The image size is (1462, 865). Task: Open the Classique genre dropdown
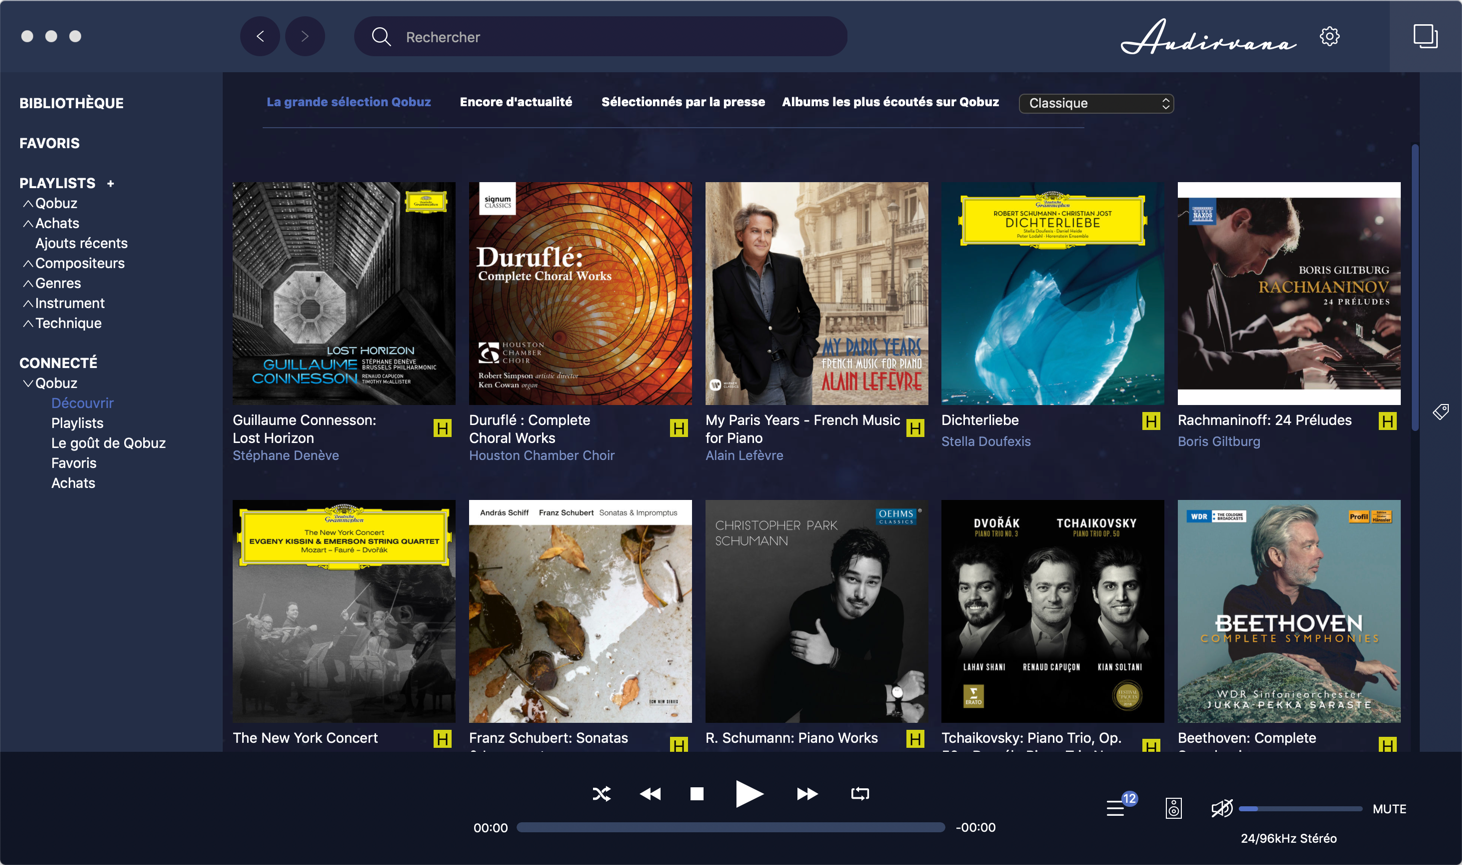click(1096, 103)
